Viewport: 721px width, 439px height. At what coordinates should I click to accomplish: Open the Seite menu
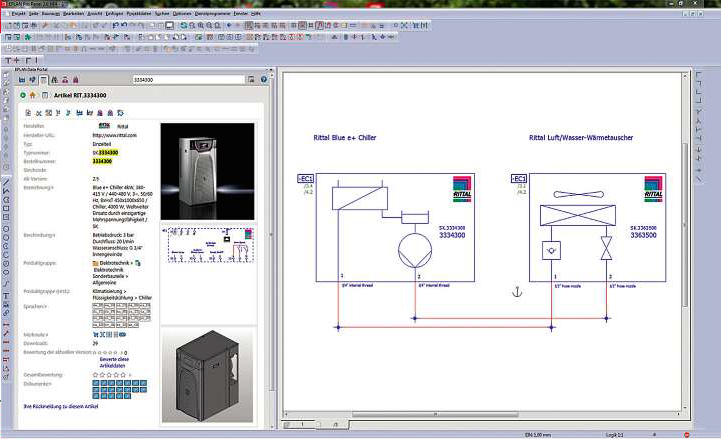[34, 14]
